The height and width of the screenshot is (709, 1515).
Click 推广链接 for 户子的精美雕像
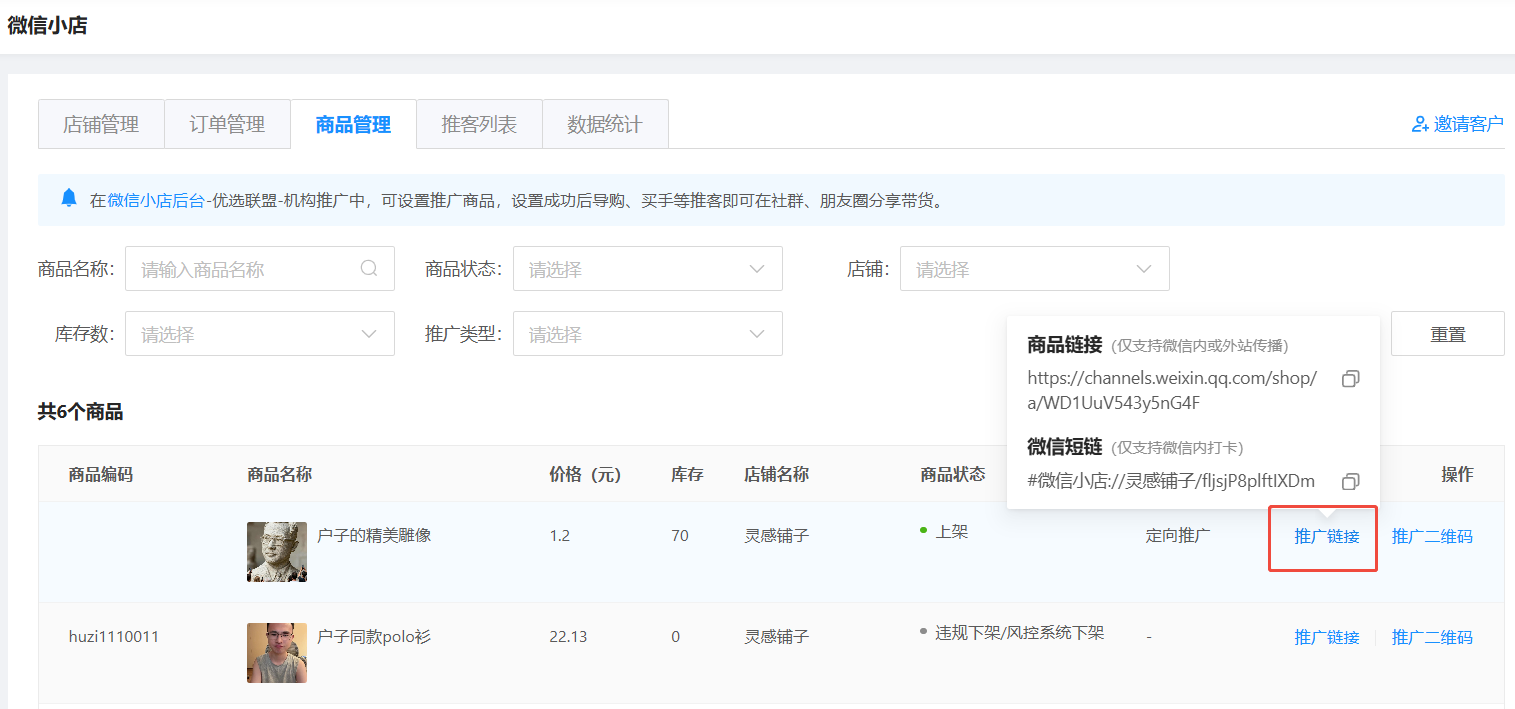[1326, 537]
